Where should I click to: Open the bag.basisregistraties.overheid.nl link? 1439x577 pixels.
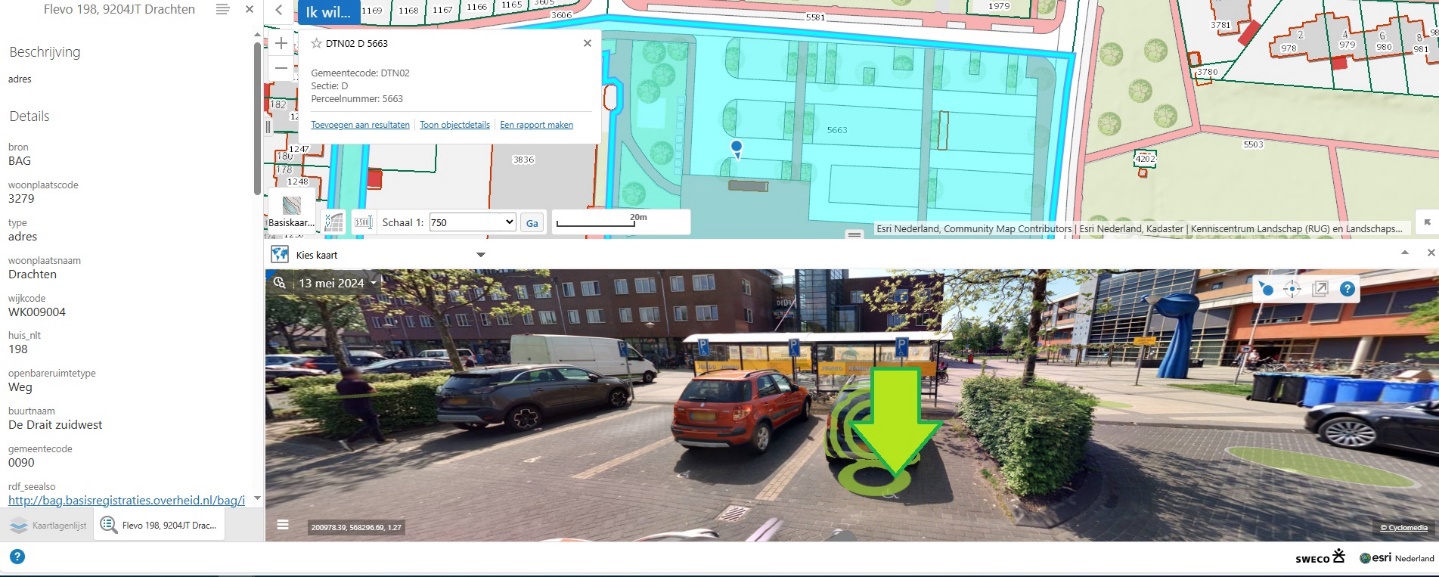(126, 499)
